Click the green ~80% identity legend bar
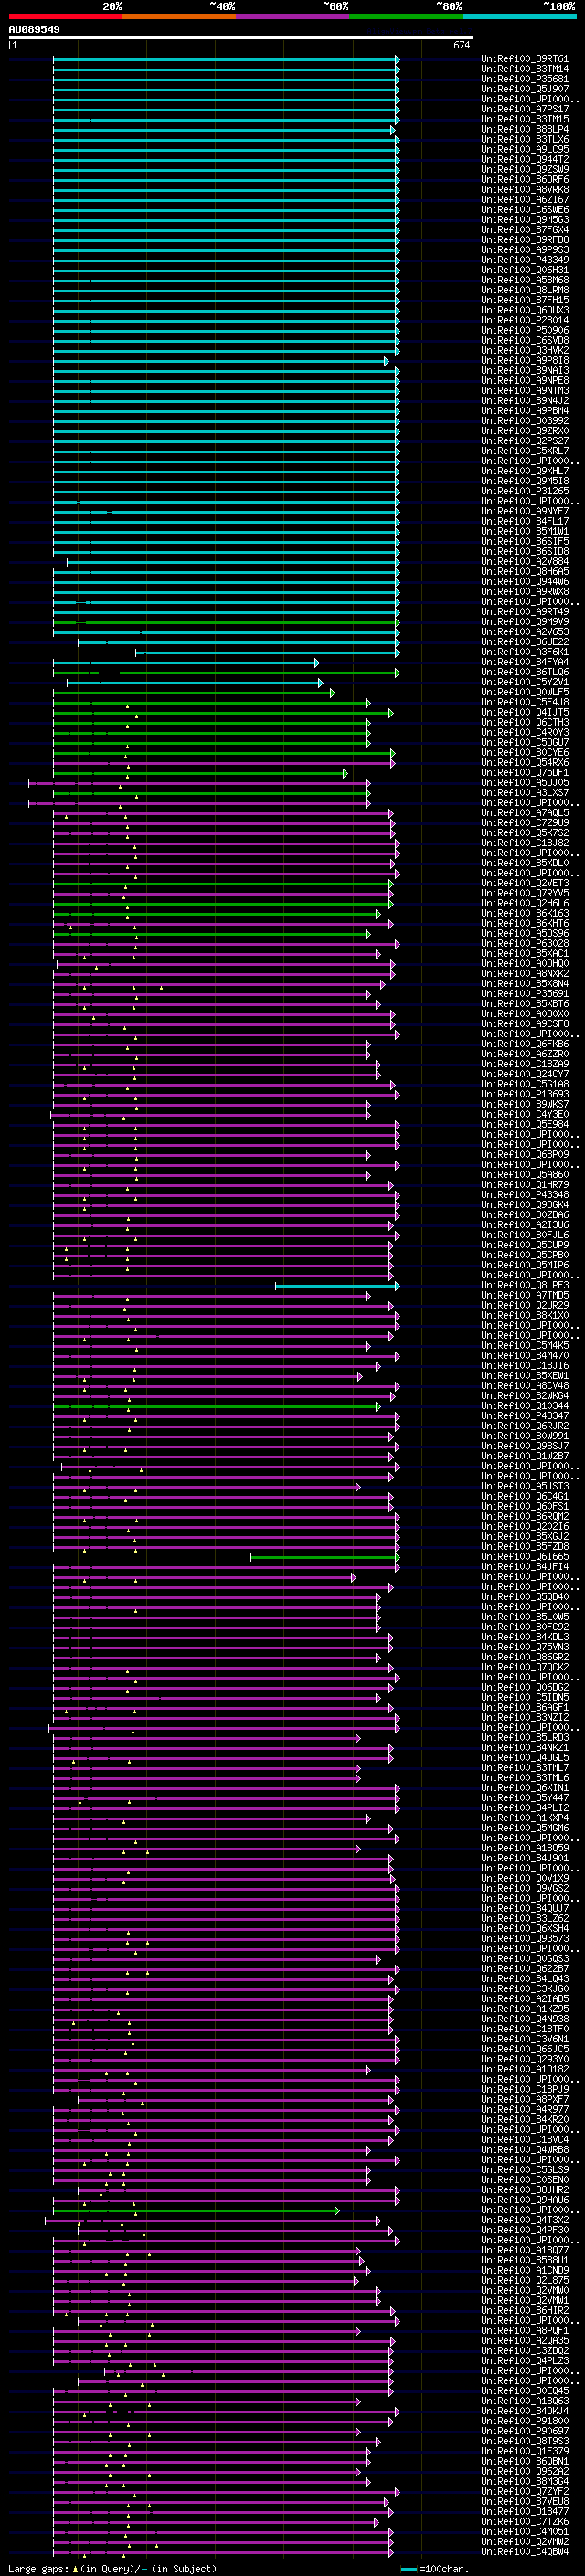Screen dimensions: 585x2576 [x=406, y=16]
